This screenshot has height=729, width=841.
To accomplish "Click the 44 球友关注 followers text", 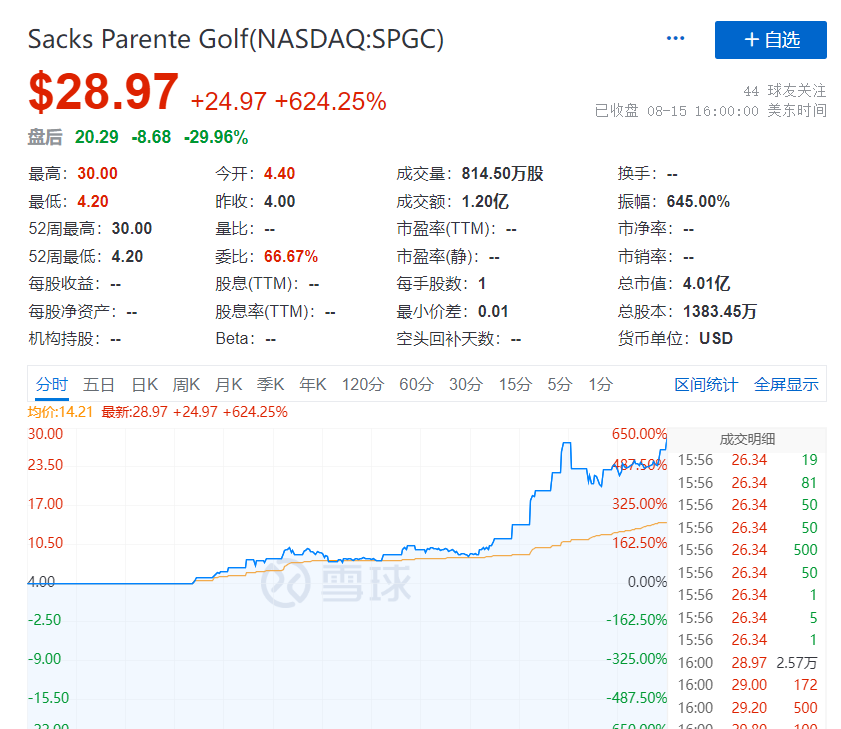I will [x=785, y=91].
